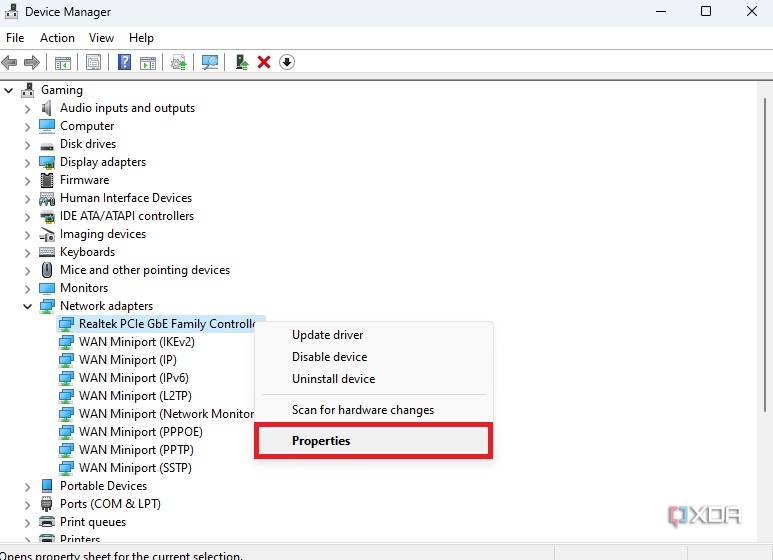This screenshot has width=773, height=560.
Task: Expand the Keyboards category
Action: [x=28, y=253]
